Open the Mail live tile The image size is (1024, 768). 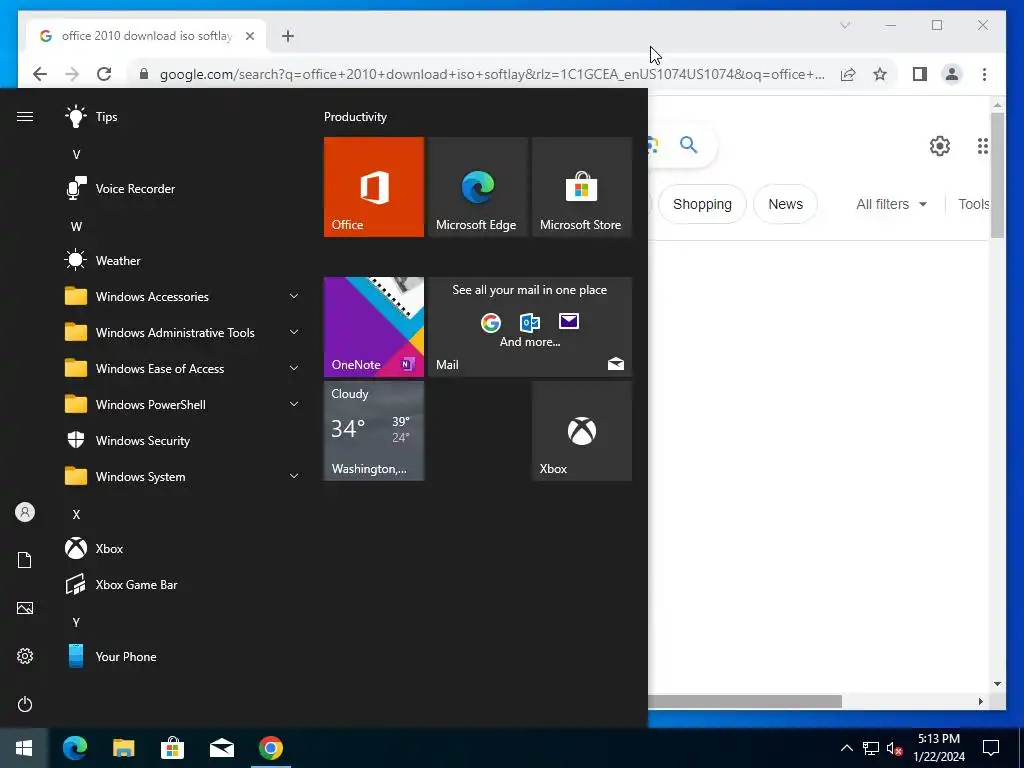coord(530,327)
